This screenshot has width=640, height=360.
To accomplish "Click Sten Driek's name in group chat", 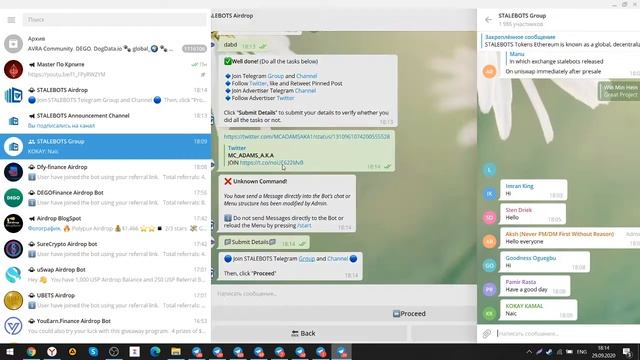I will coord(518,210).
